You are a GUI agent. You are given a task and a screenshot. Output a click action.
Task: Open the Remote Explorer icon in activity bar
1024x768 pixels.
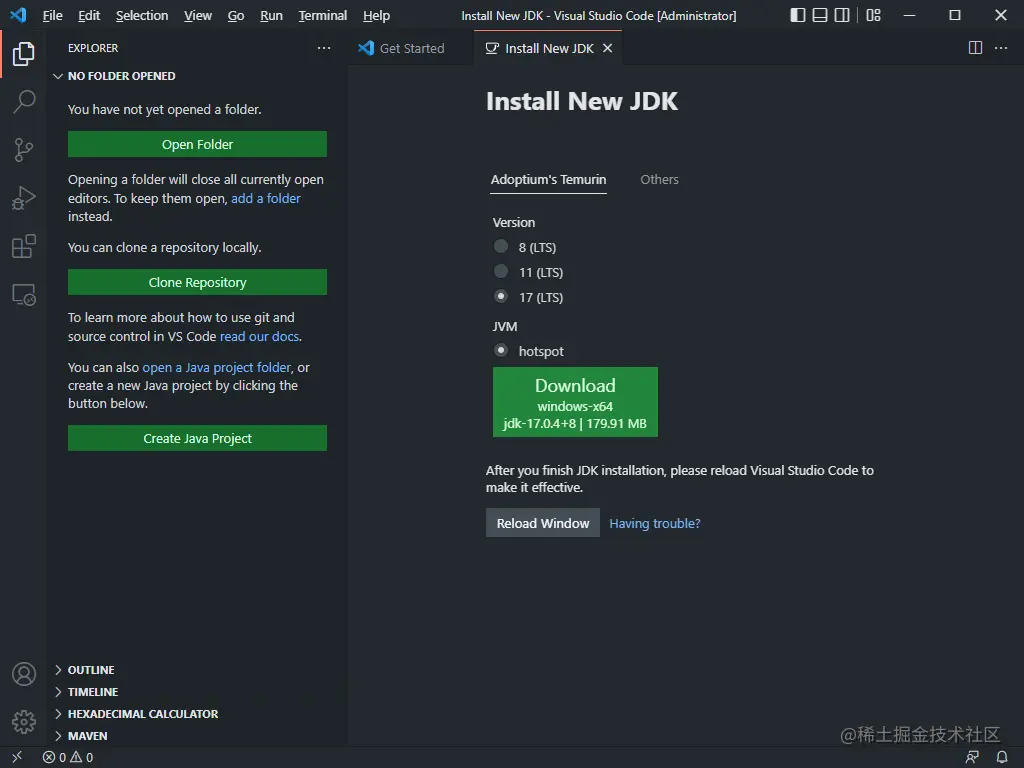click(x=24, y=295)
